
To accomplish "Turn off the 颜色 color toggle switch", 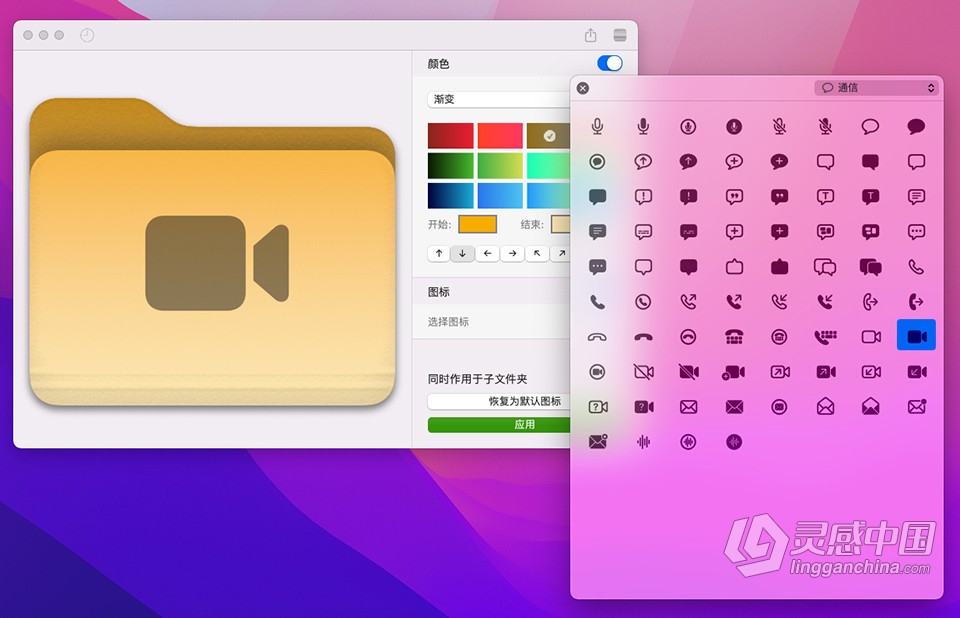I will (611, 62).
